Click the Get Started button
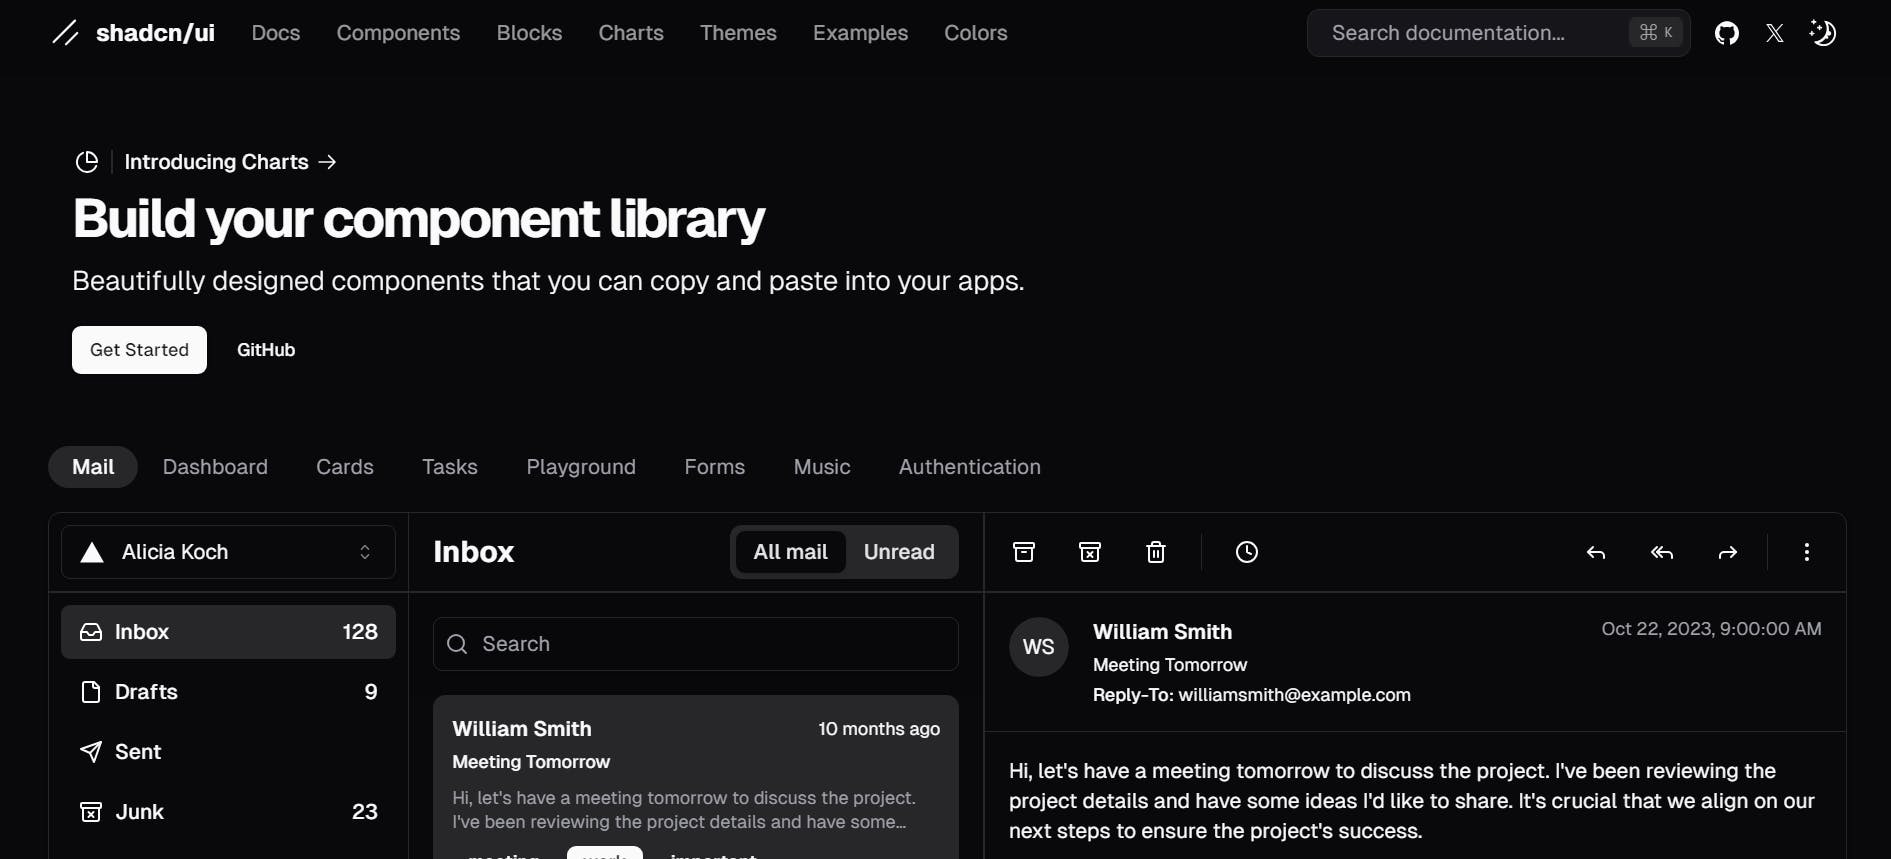Image resolution: width=1891 pixels, height=859 pixels. (139, 350)
